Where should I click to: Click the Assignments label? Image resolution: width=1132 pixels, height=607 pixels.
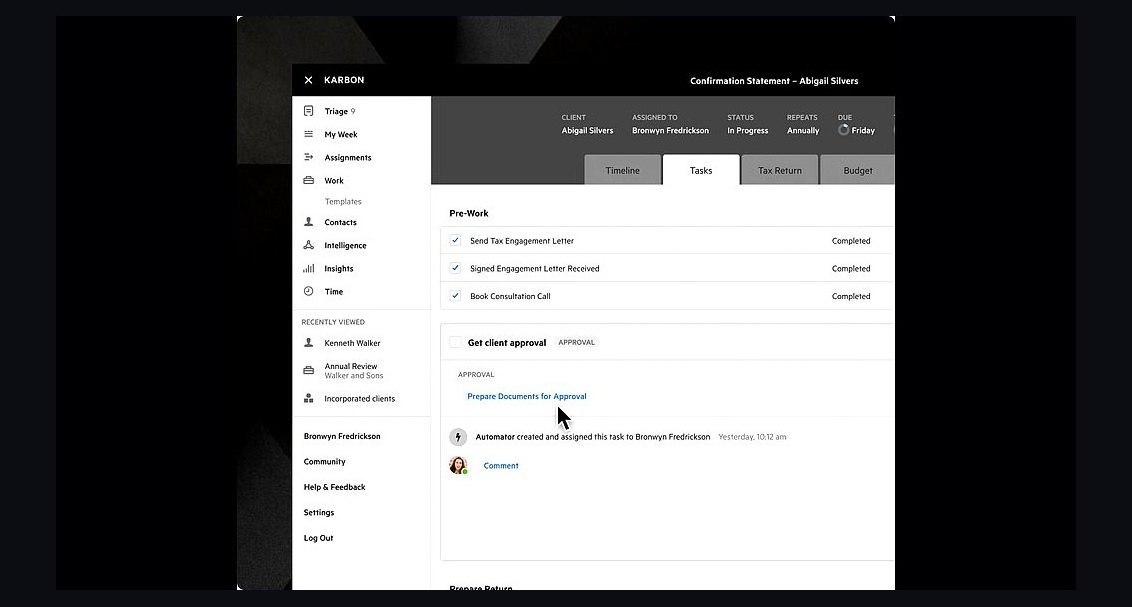click(x=347, y=157)
